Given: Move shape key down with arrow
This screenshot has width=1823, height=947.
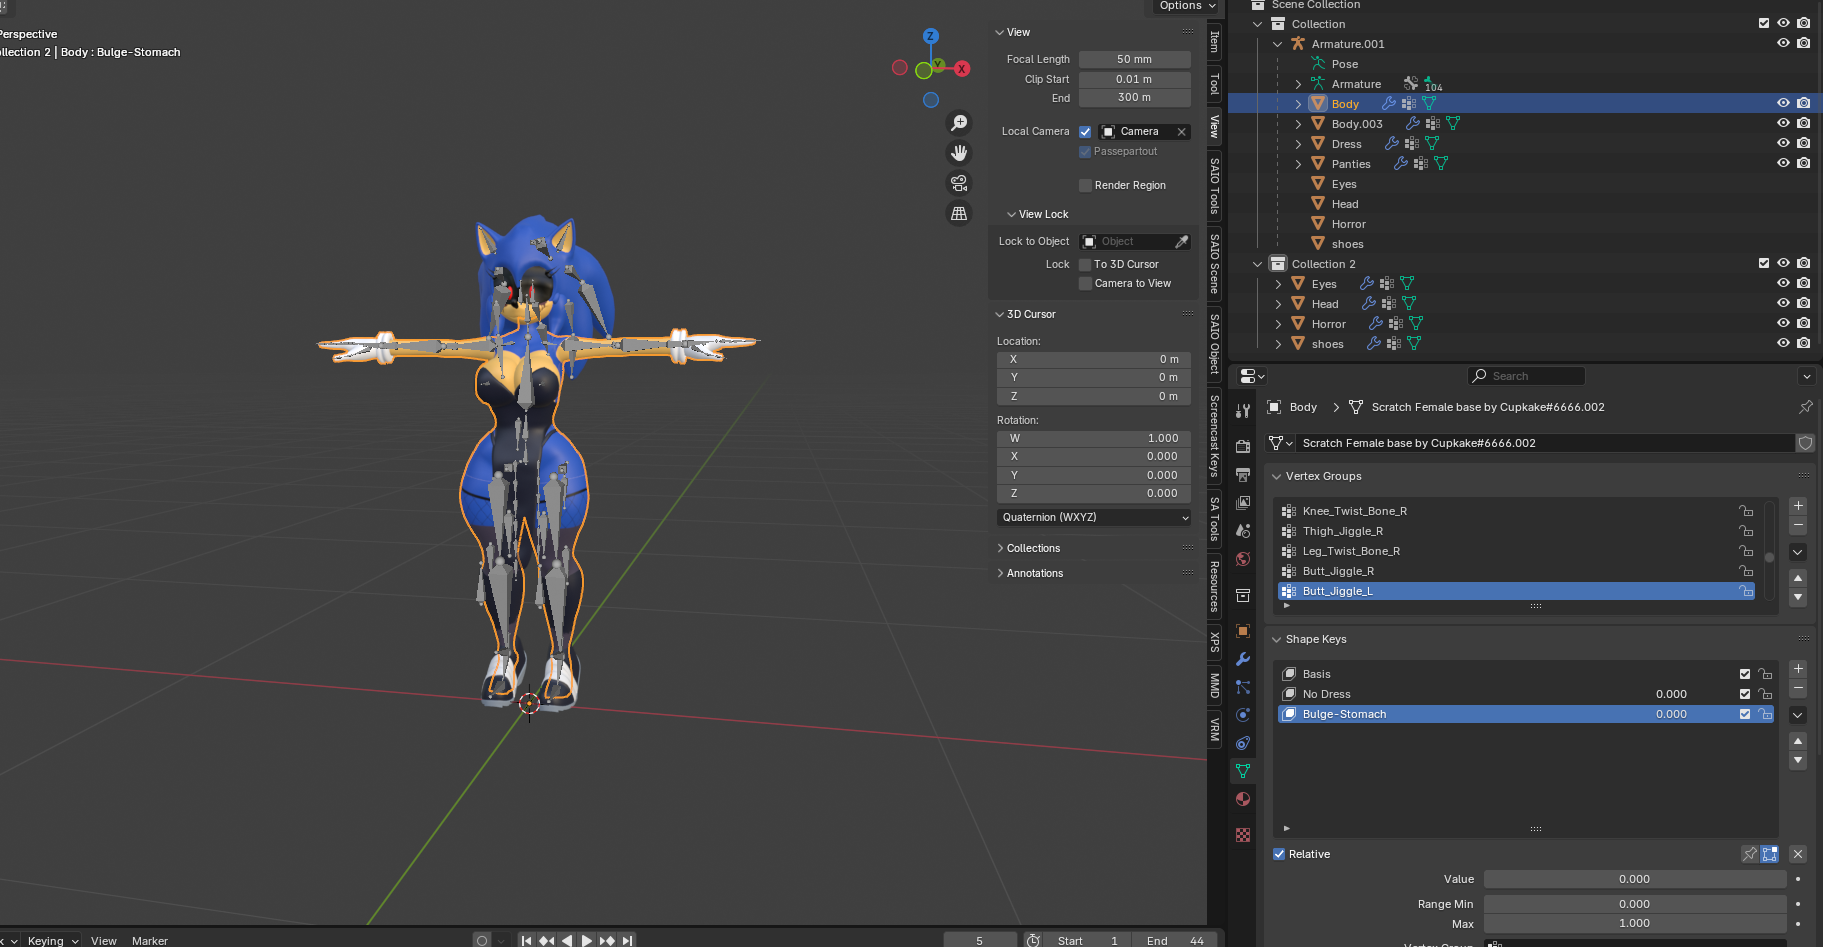Looking at the screenshot, I should pos(1798,761).
